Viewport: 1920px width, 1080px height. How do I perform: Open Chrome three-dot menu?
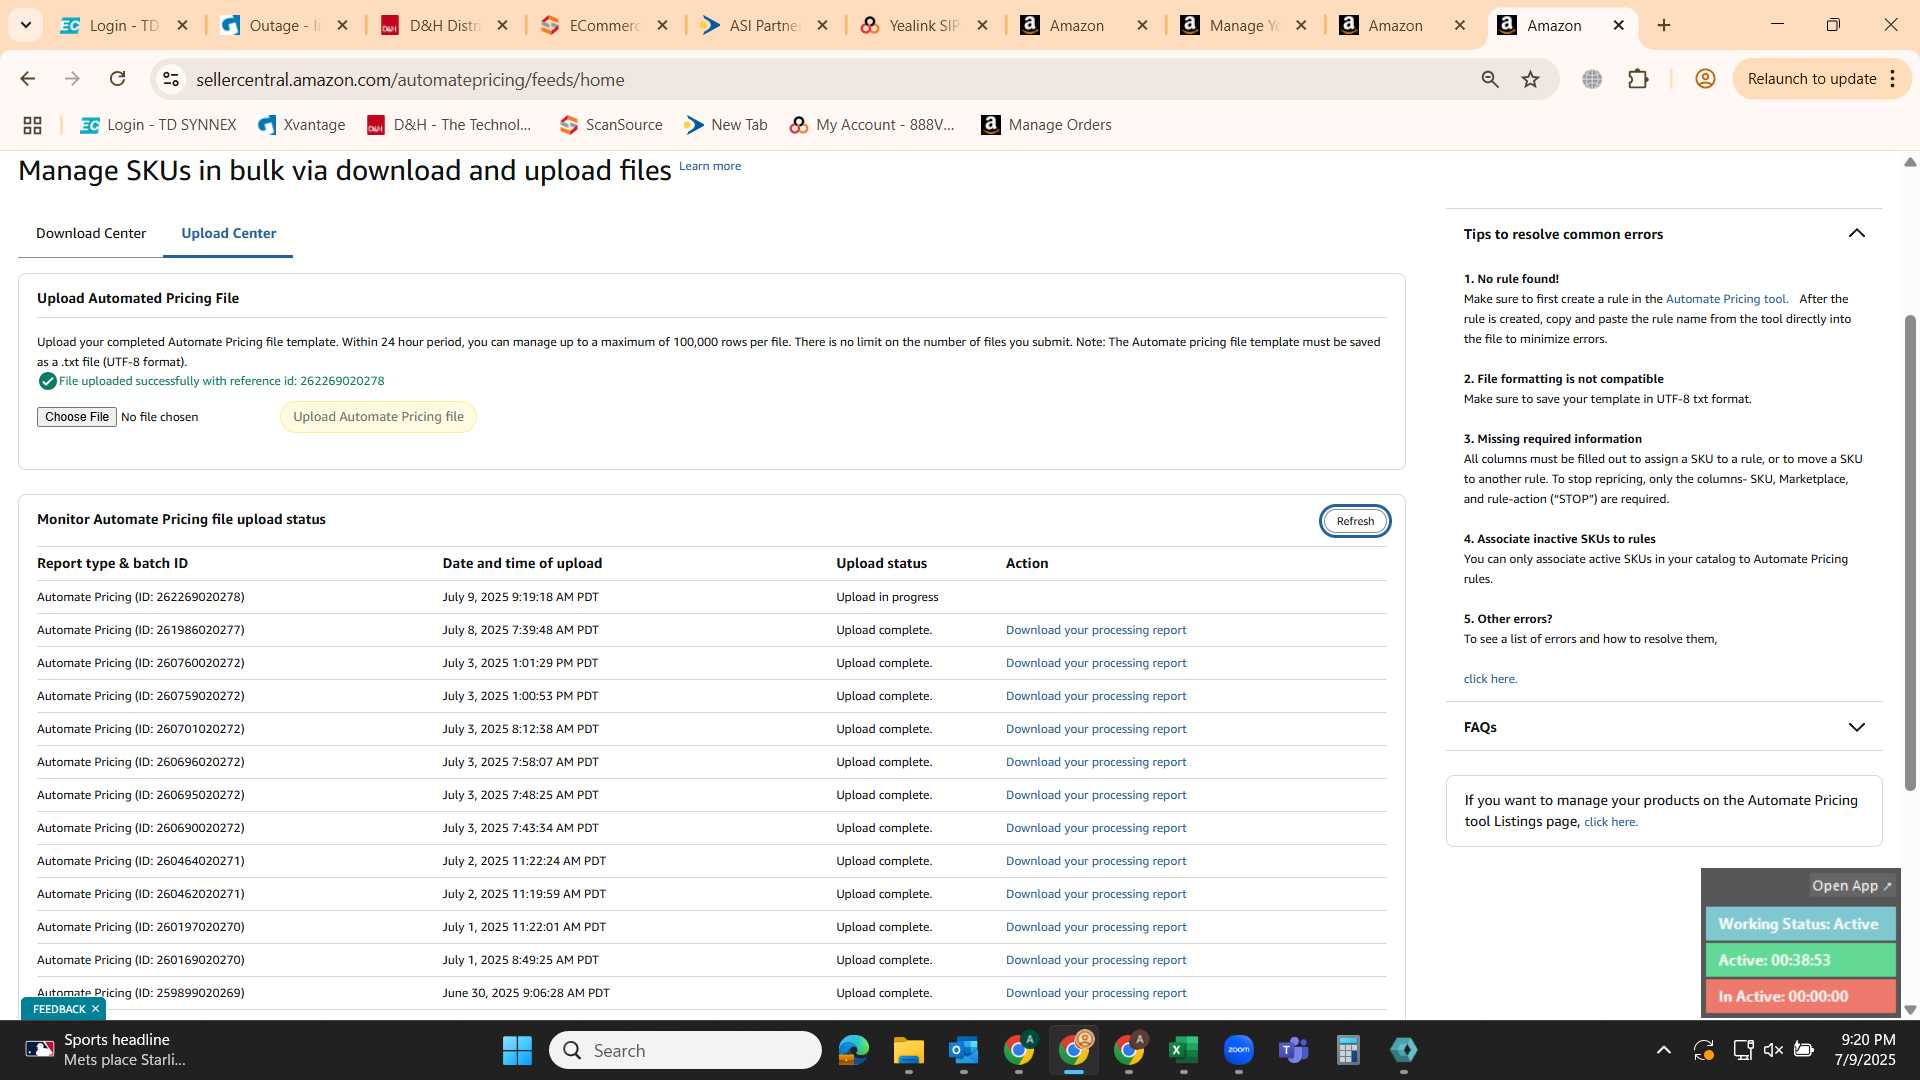(1893, 79)
